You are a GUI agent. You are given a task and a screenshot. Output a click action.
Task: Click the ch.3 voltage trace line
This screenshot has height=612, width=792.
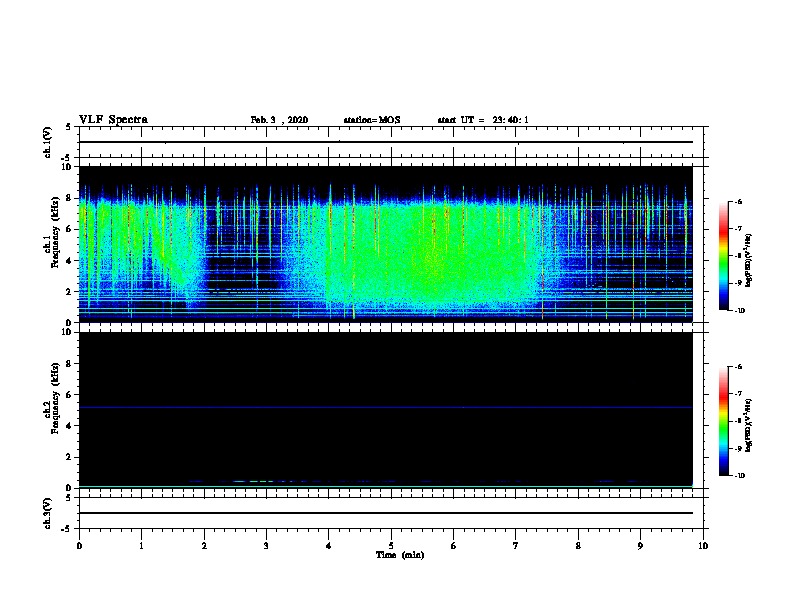[385, 513]
